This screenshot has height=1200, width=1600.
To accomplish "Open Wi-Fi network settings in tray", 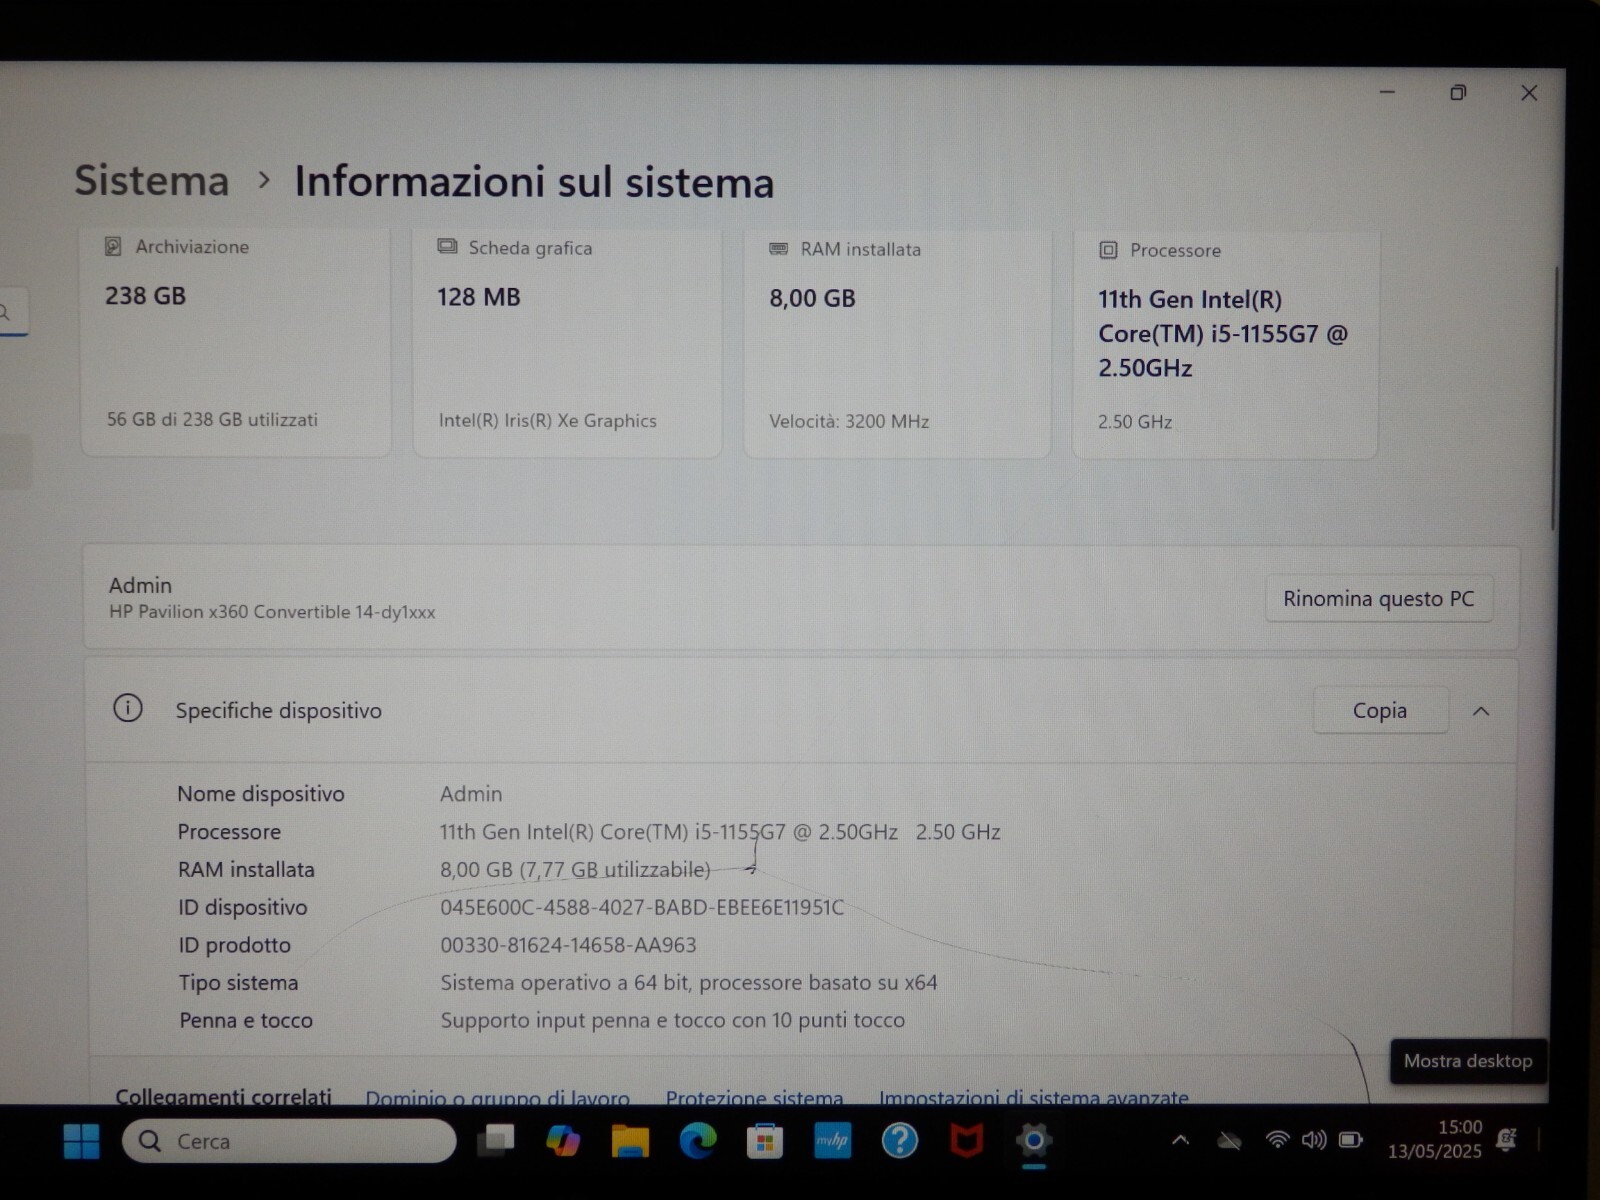I will click(1277, 1140).
